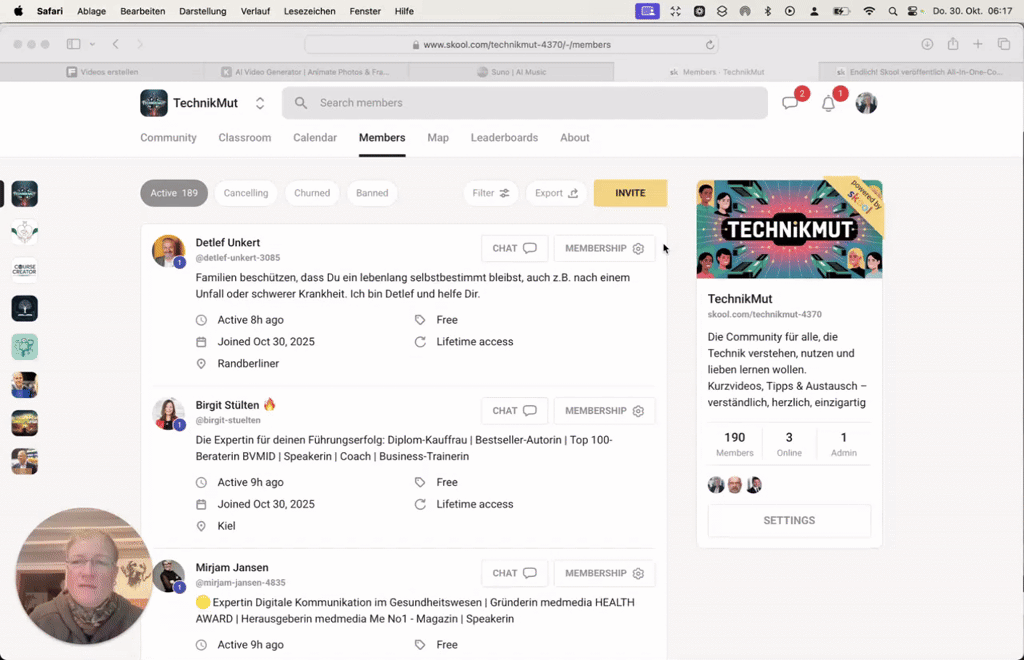
Task: Switch to the Map tab
Action: (x=438, y=138)
